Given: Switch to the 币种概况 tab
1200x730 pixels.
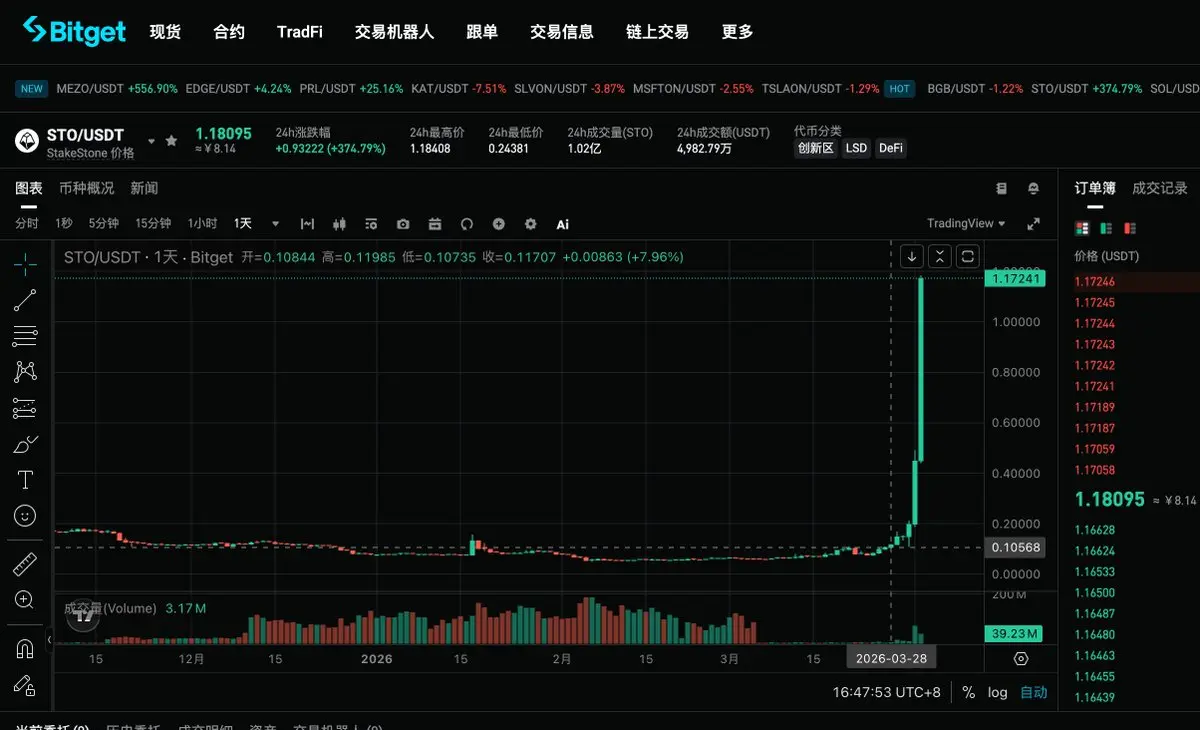Looking at the screenshot, I should [86, 188].
